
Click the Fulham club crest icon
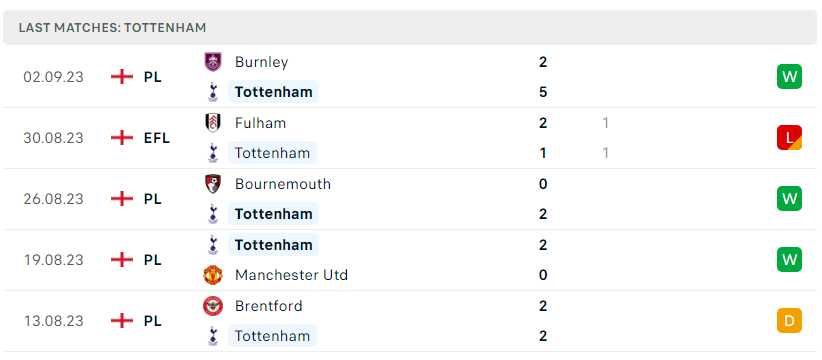click(213, 123)
